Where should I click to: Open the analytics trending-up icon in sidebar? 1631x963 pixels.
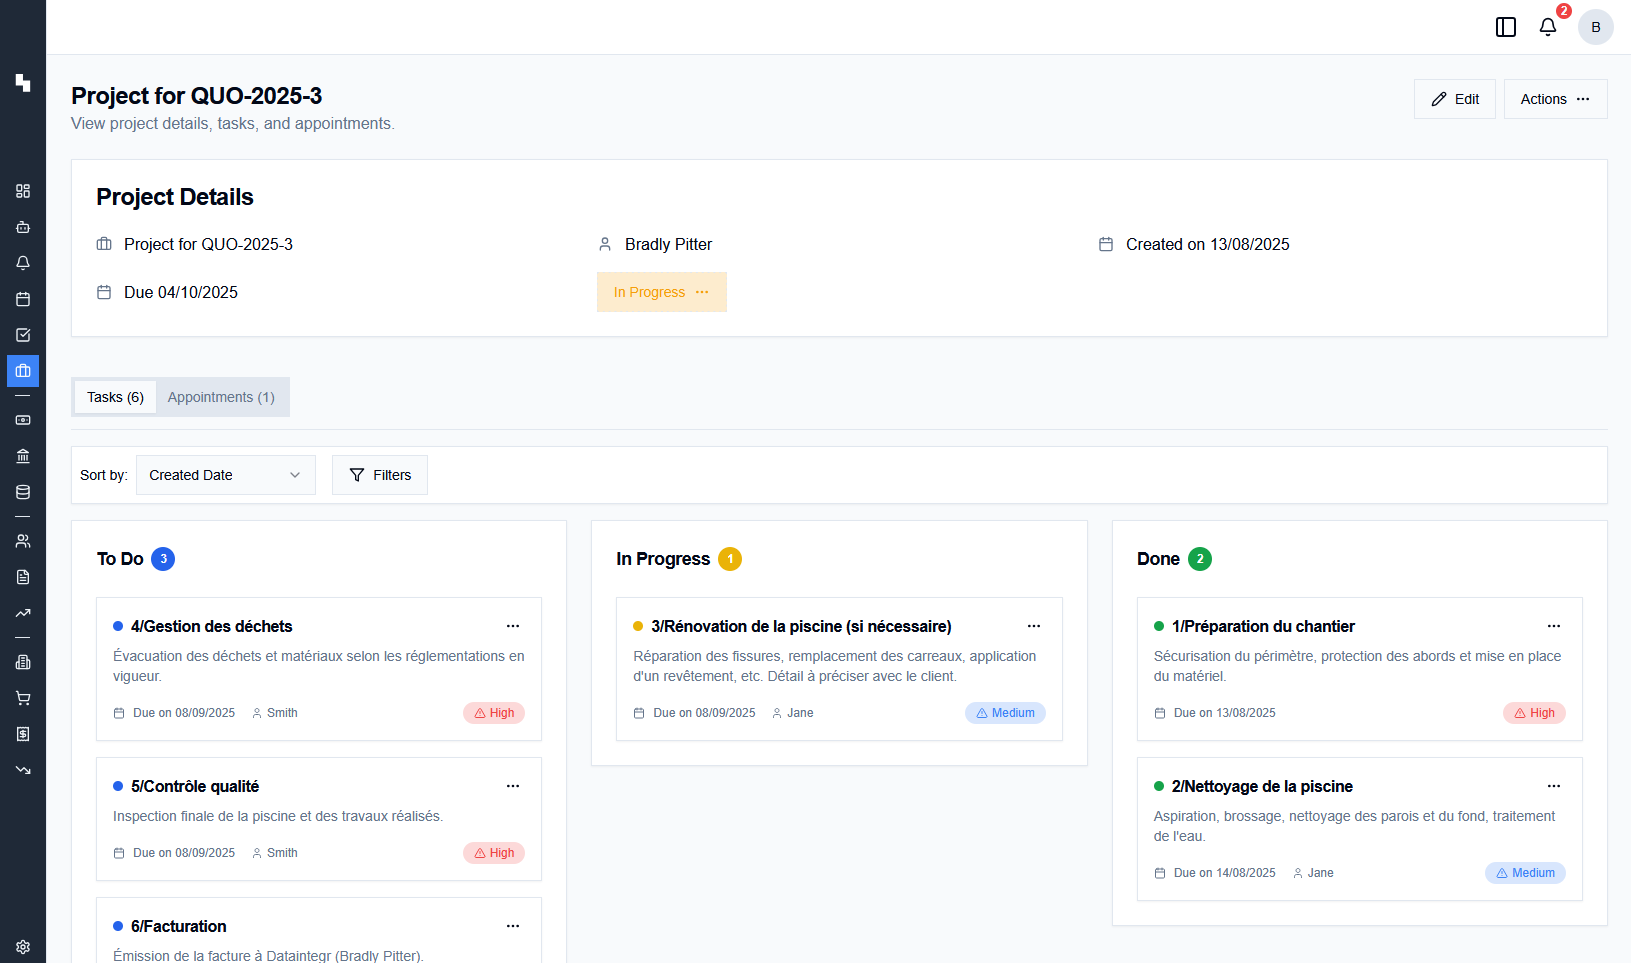[23, 613]
